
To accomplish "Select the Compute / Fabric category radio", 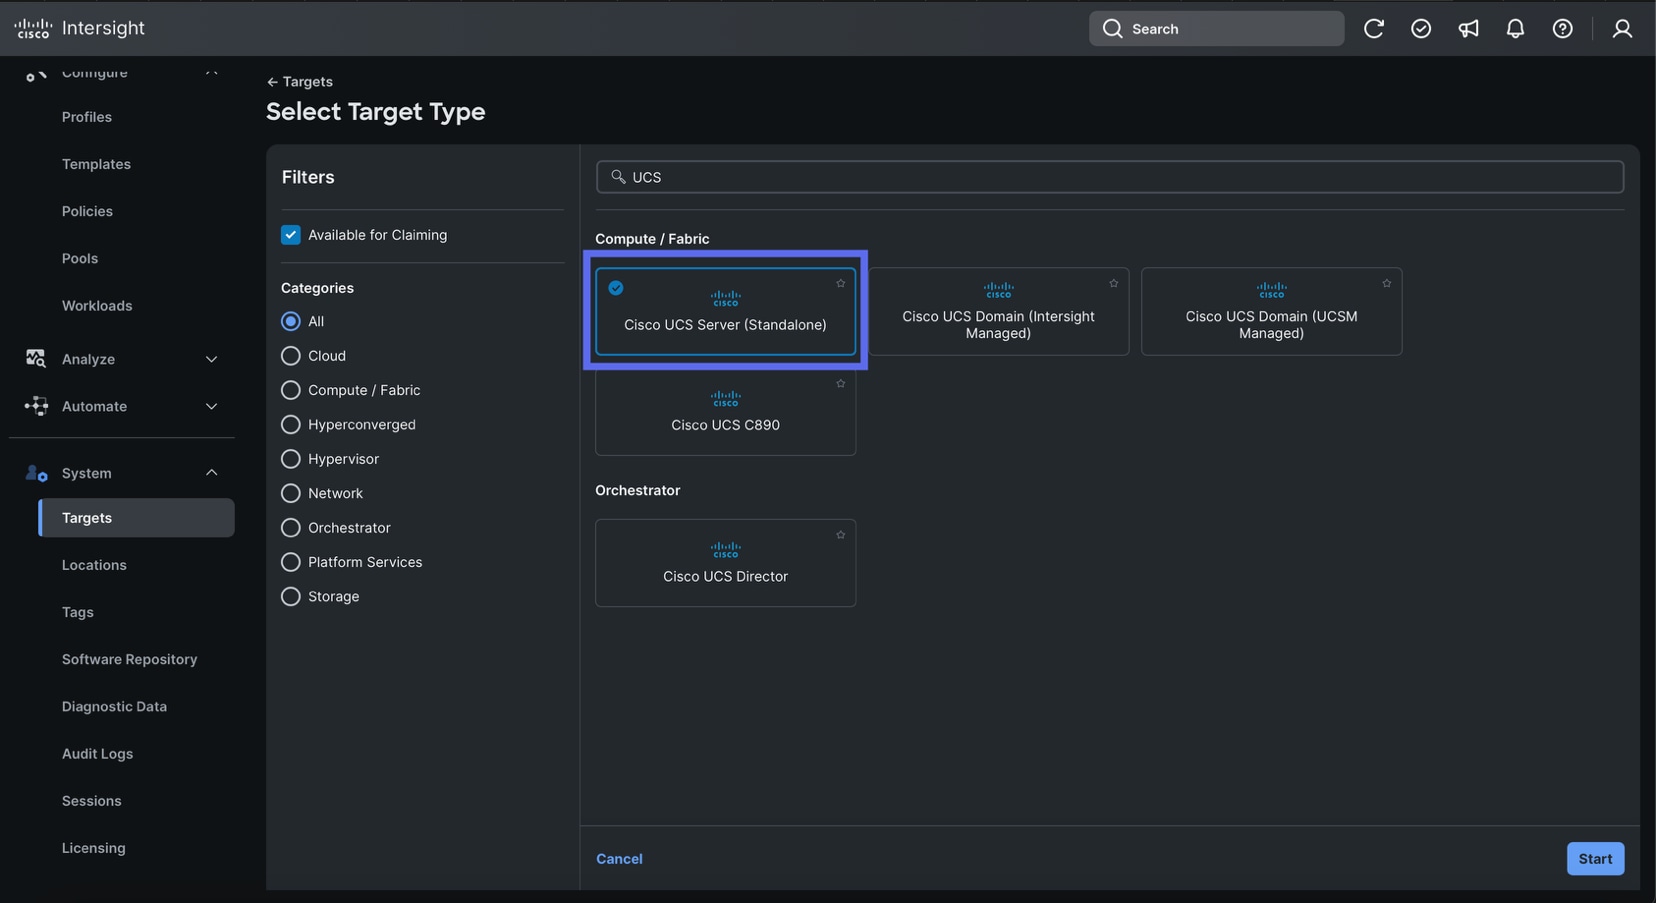I will 291,390.
